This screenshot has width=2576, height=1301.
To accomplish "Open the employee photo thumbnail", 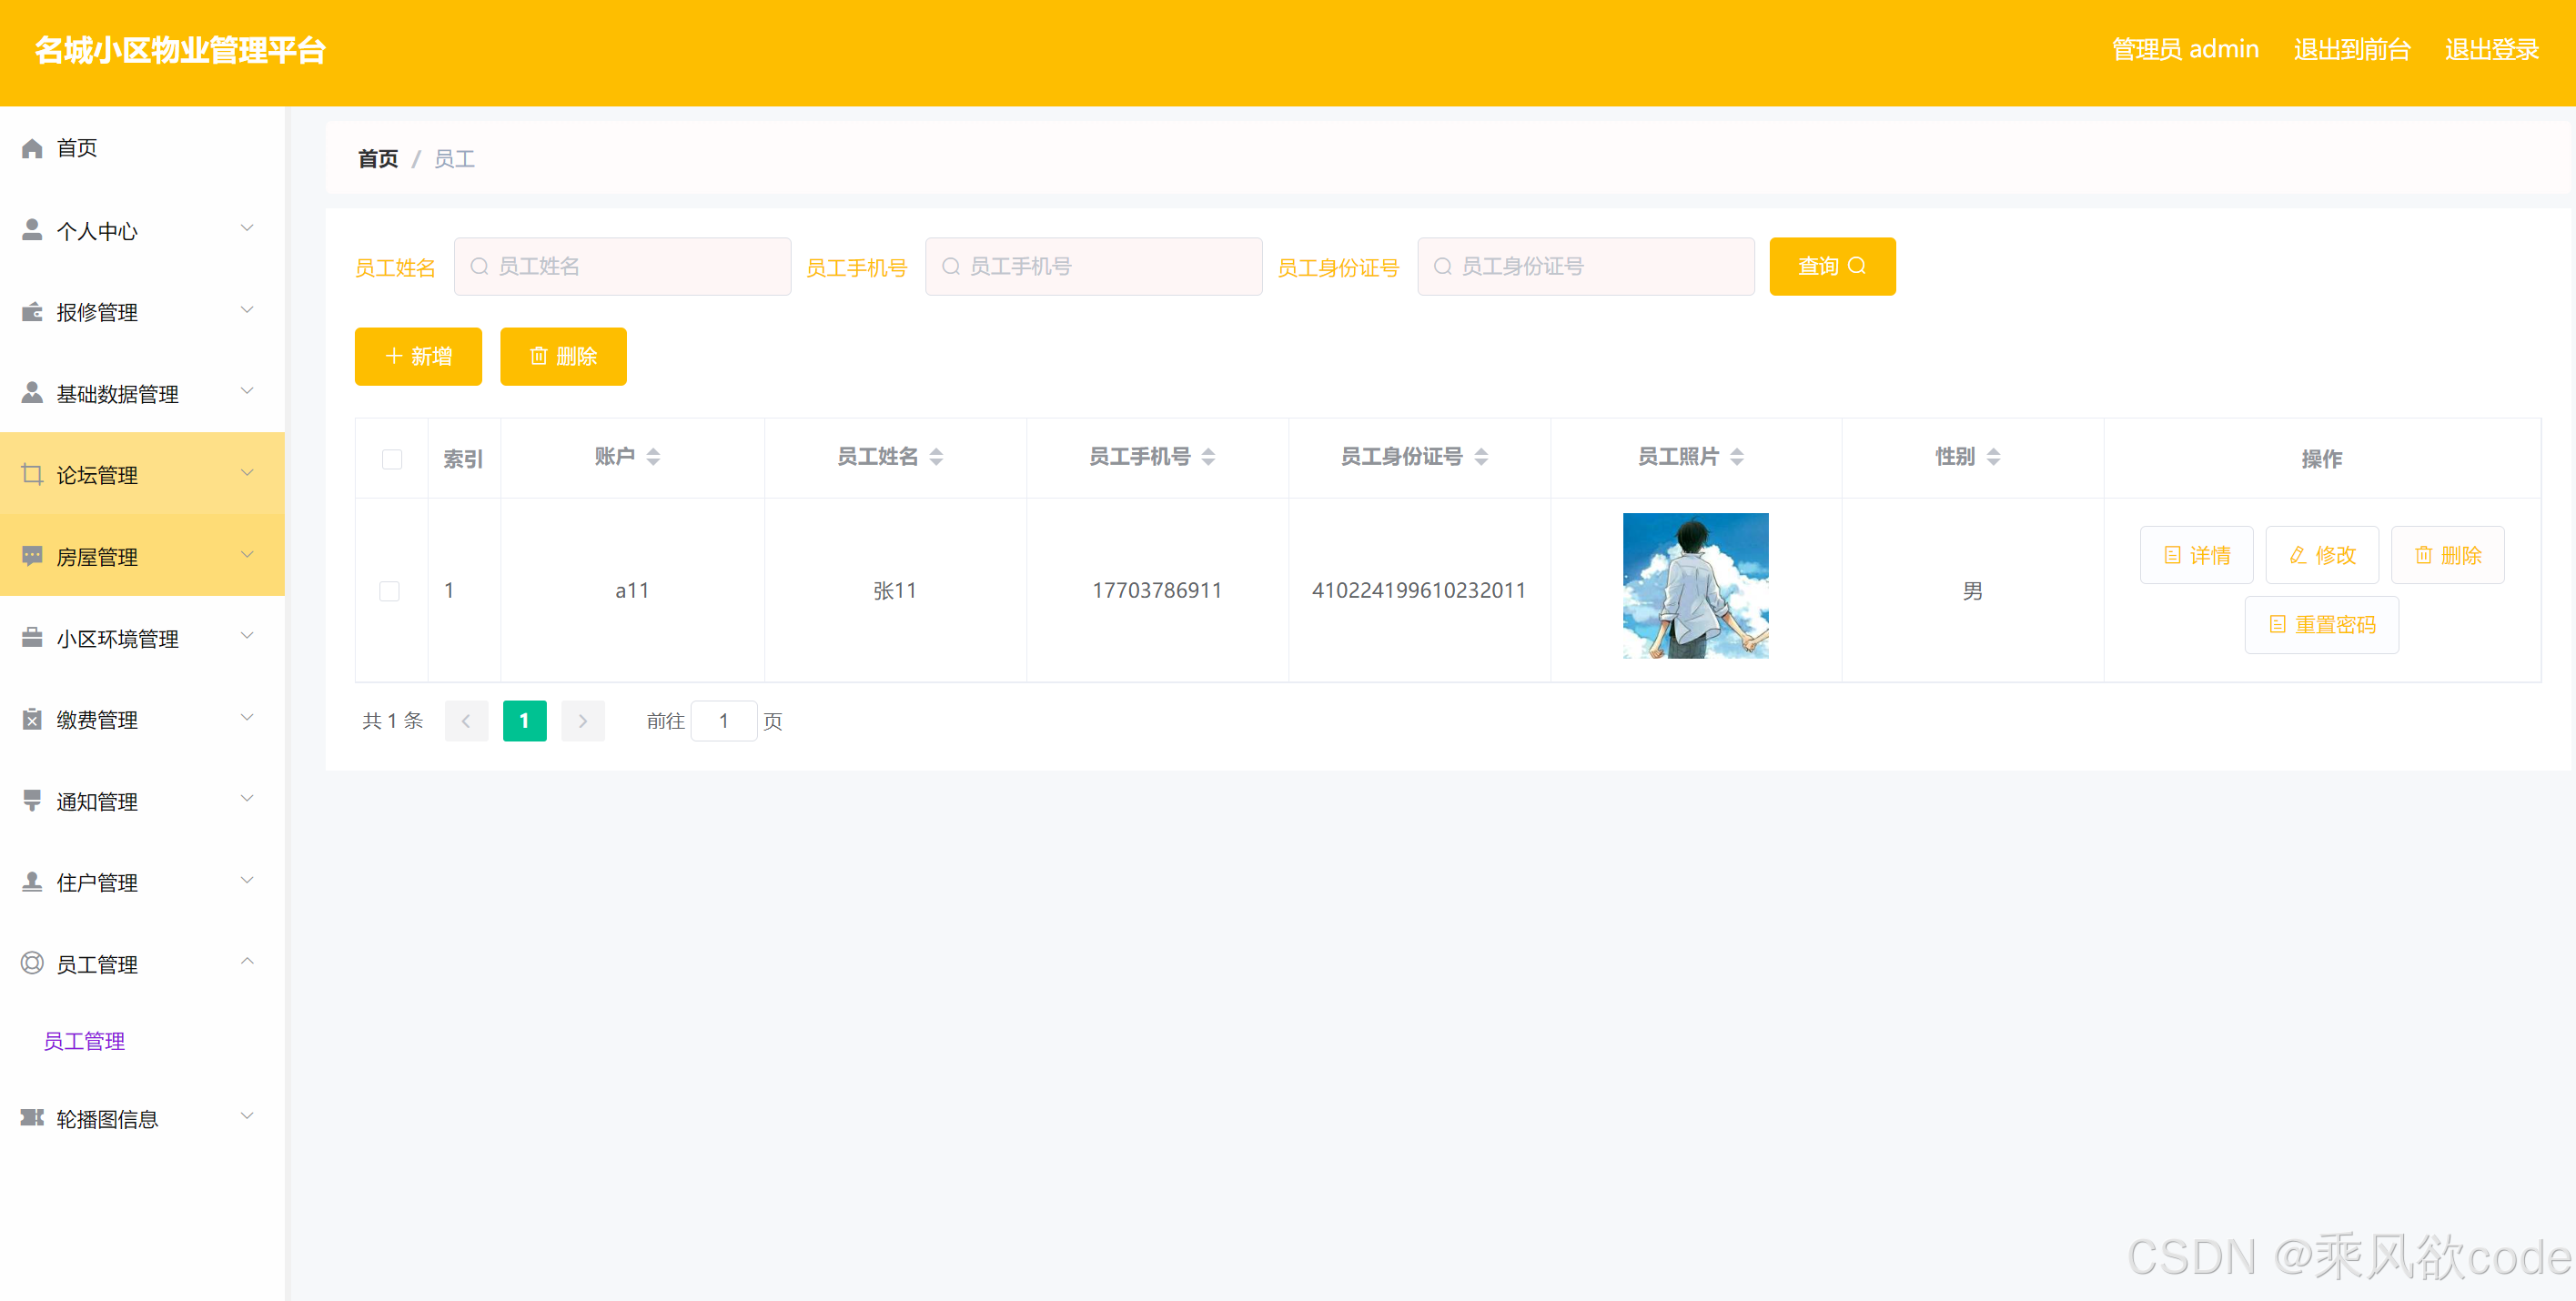I will [1695, 586].
